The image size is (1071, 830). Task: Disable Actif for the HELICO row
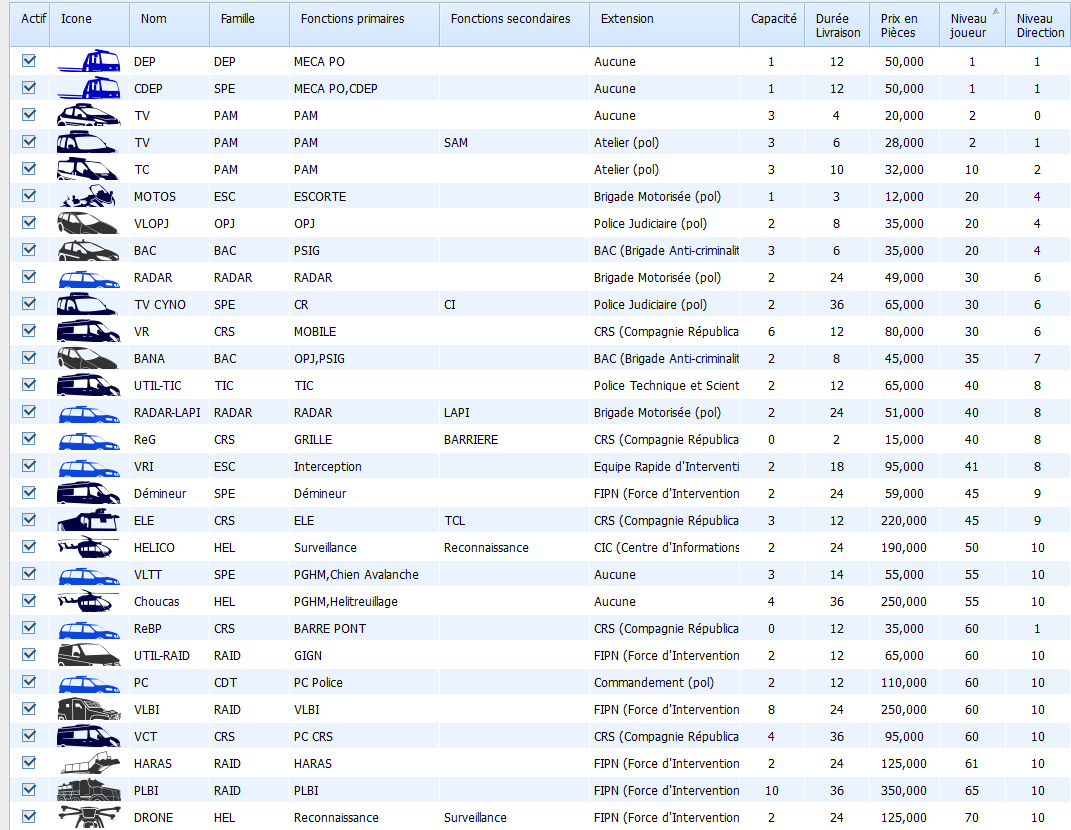[x=29, y=547]
